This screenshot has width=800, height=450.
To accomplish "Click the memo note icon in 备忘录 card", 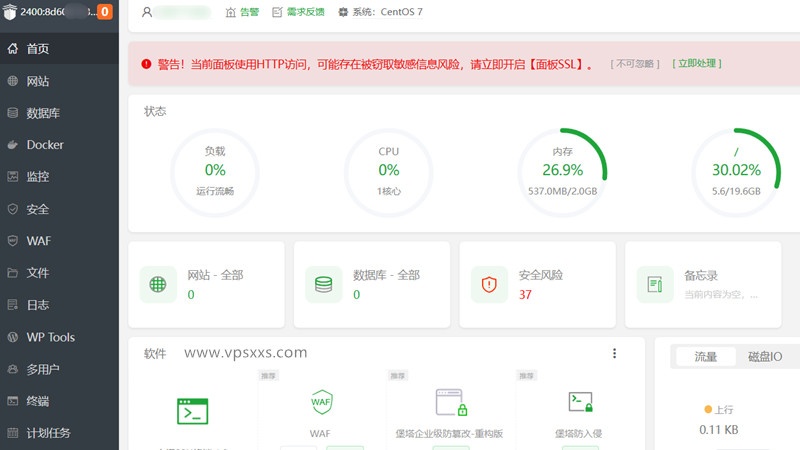I will coord(655,284).
